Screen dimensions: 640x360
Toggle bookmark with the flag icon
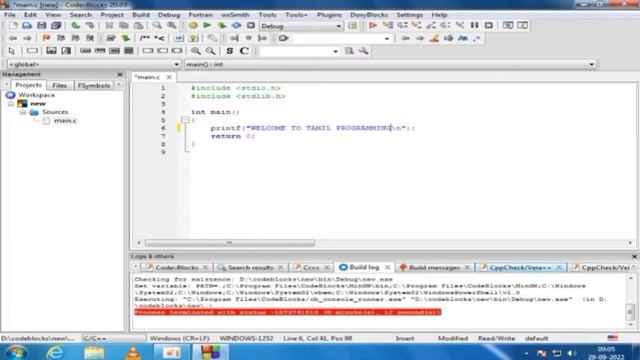46,38
